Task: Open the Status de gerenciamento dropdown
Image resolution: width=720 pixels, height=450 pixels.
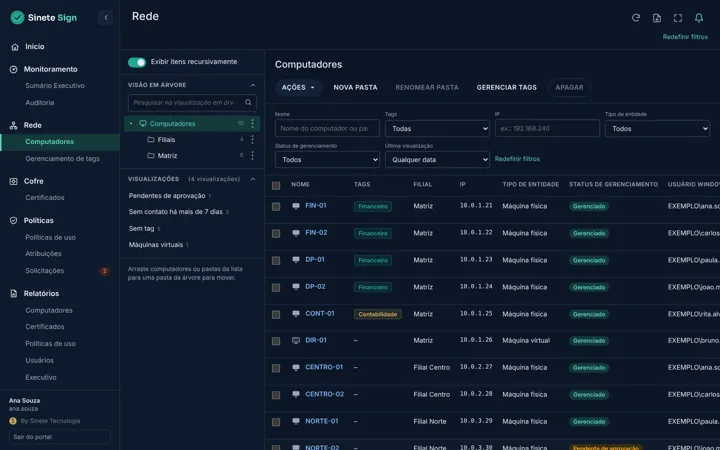Action: 327,160
